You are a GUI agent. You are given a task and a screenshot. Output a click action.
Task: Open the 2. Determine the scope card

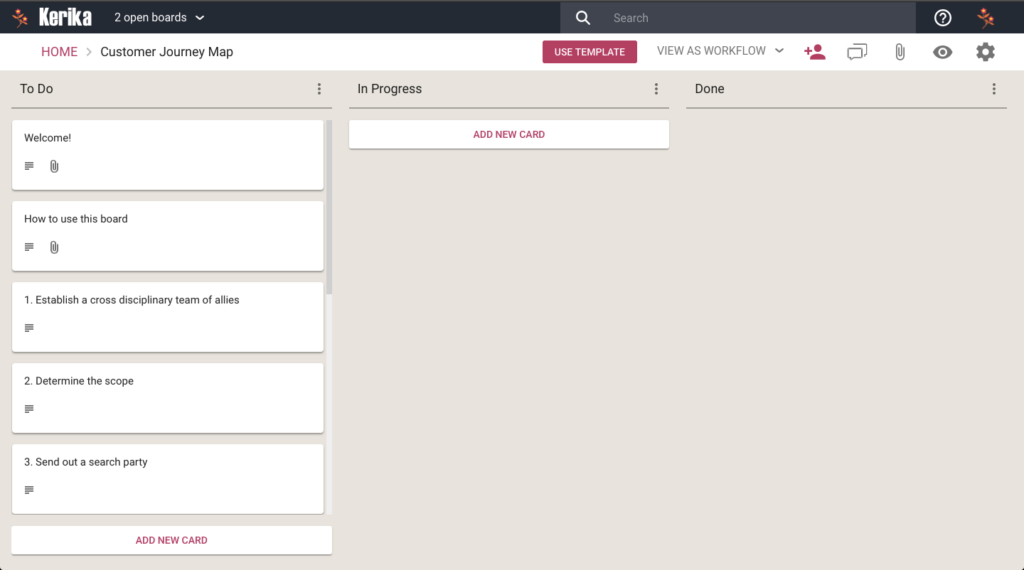point(168,398)
